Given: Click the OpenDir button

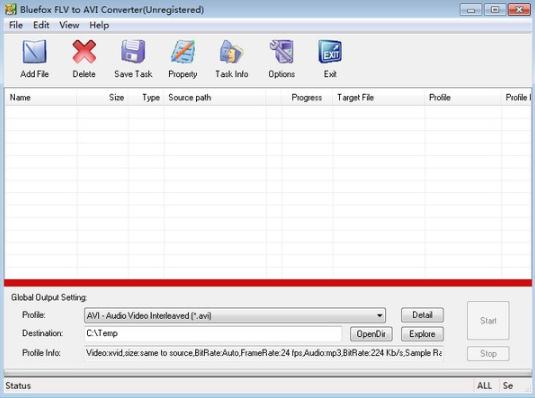Looking at the screenshot, I should tap(371, 334).
